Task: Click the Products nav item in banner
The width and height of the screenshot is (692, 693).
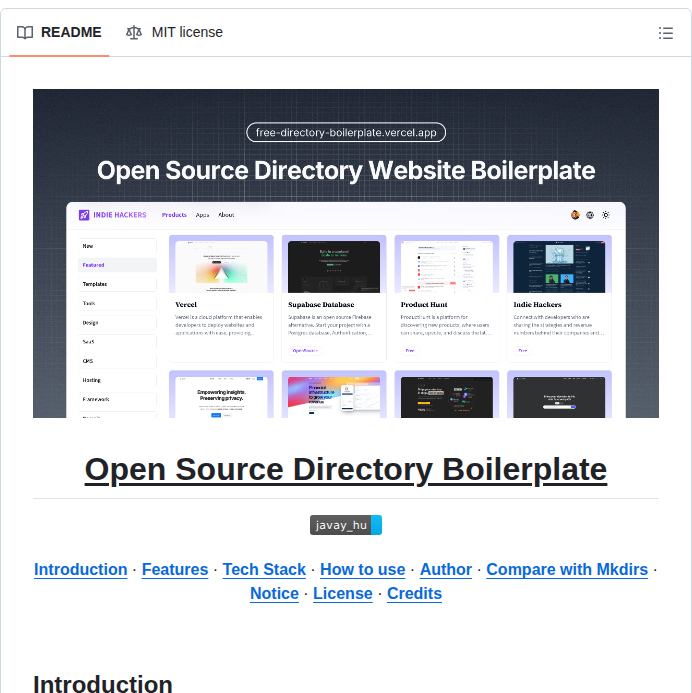Action: coord(174,215)
